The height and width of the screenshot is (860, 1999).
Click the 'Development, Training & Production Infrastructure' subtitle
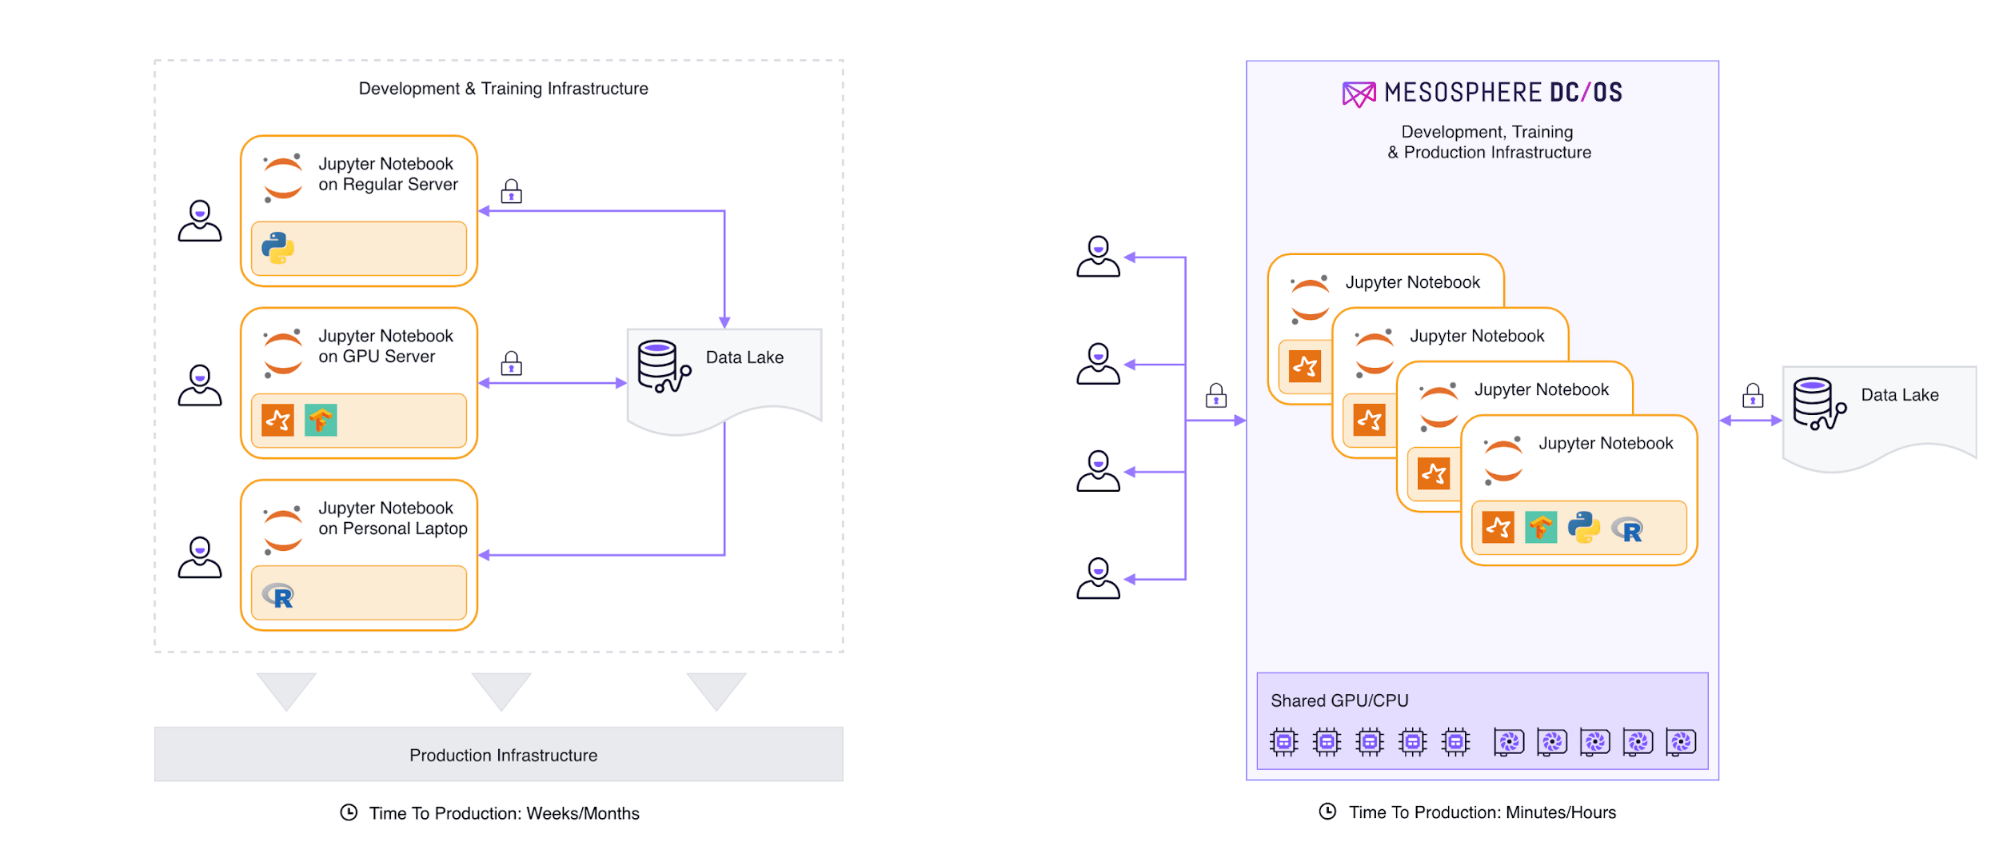[1489, 142]
